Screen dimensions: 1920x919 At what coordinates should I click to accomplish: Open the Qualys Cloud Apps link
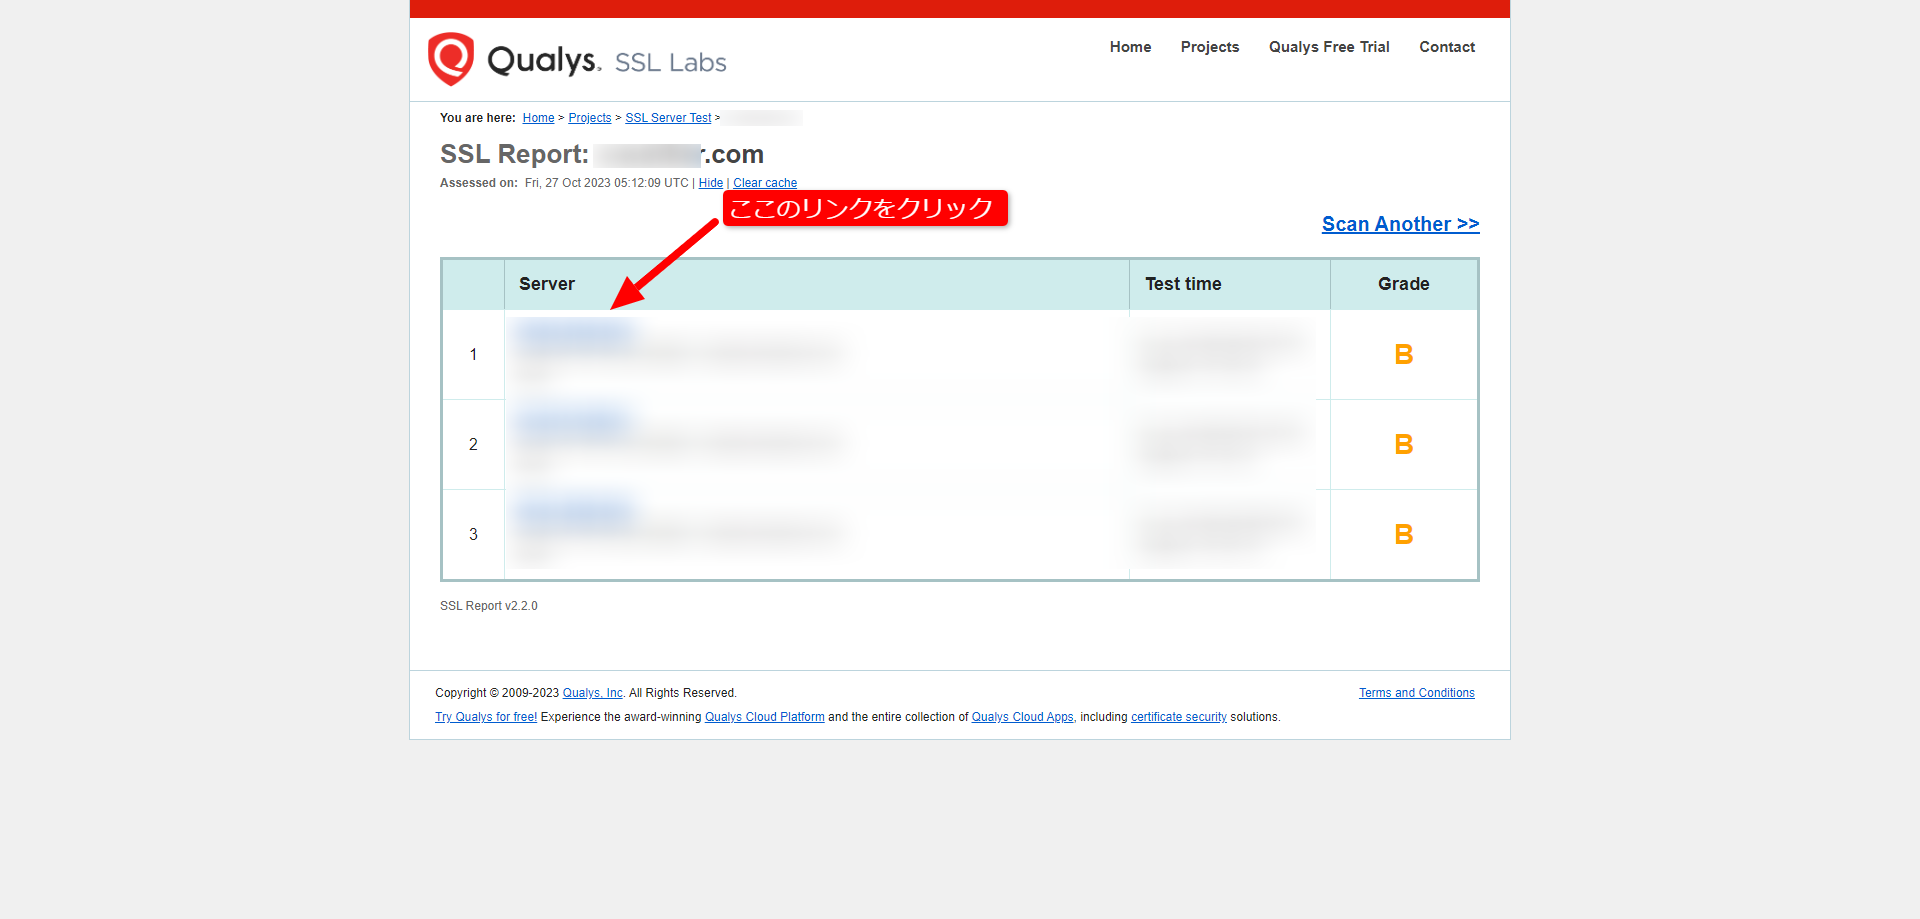[x=1022, y=717]
